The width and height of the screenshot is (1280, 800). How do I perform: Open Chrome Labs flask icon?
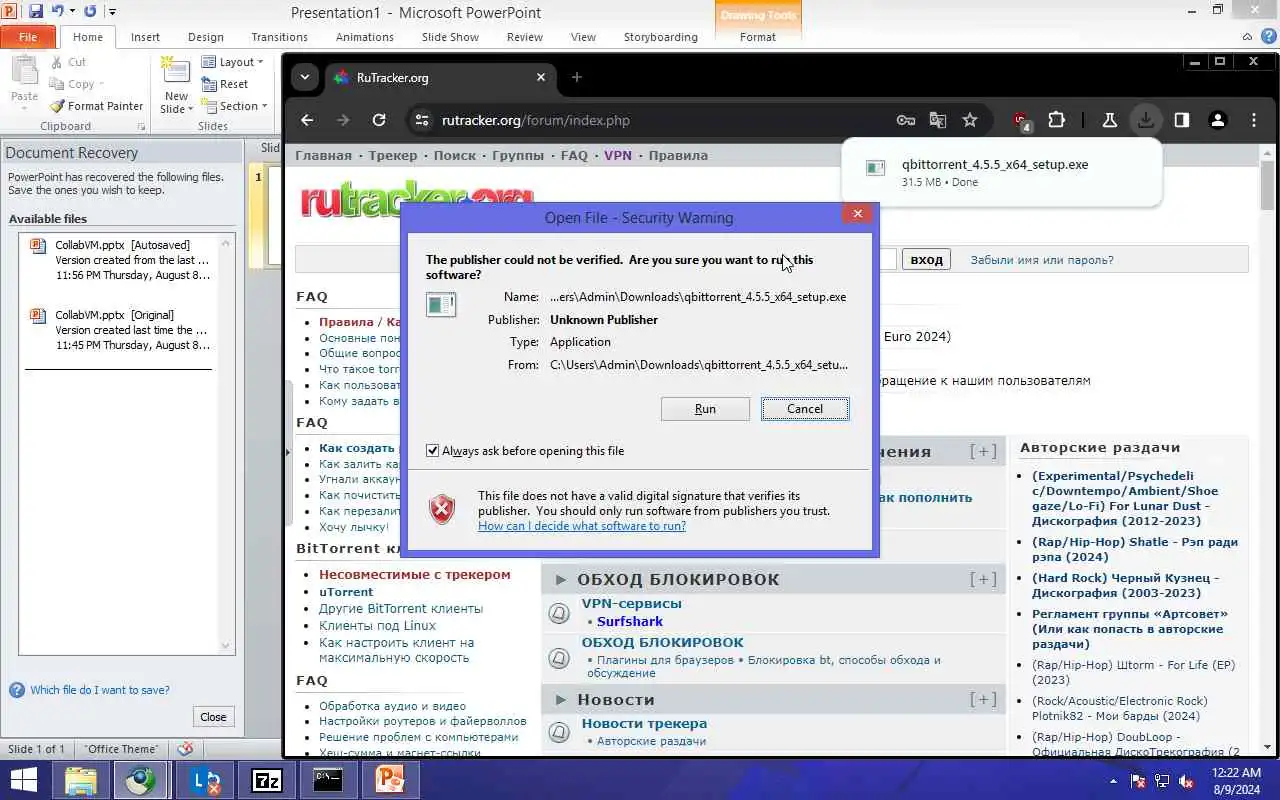1109,120
